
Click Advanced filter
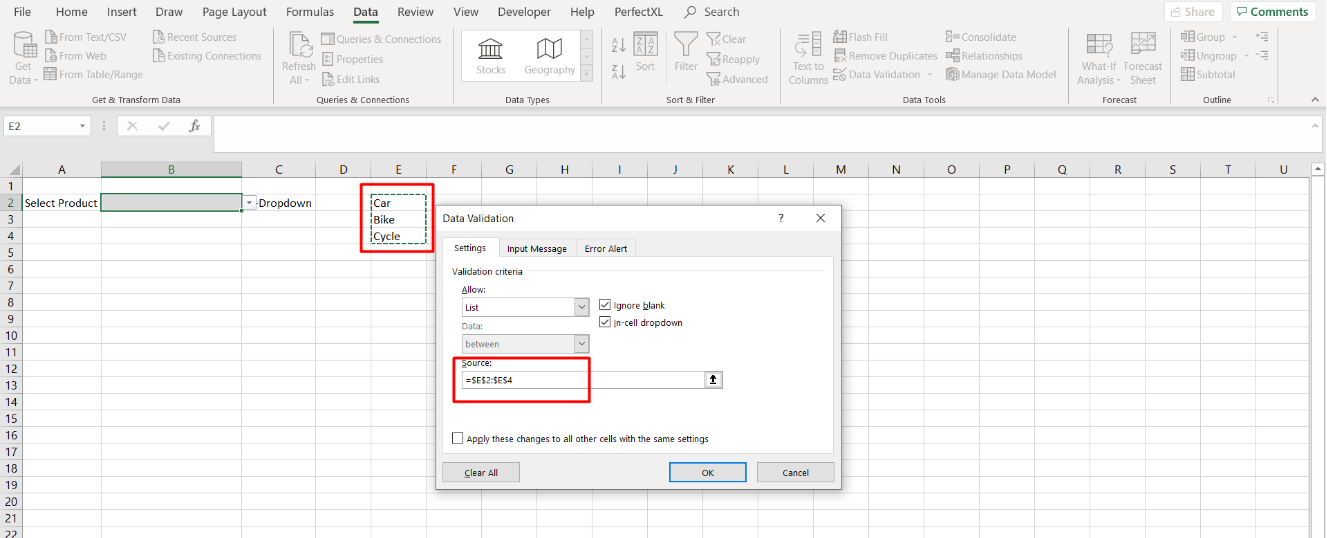737,79
